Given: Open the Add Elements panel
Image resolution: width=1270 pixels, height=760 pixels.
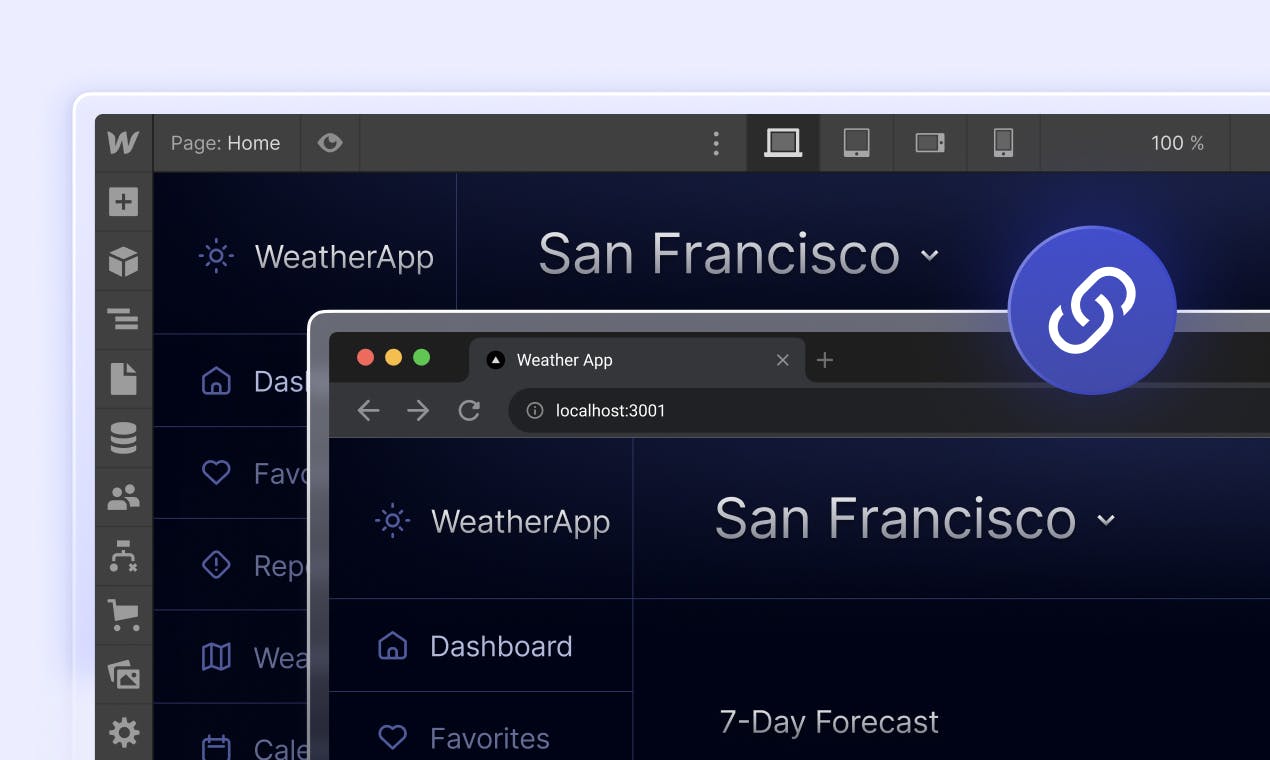Looking at the screenshot, I should click(x=123, y=202).
